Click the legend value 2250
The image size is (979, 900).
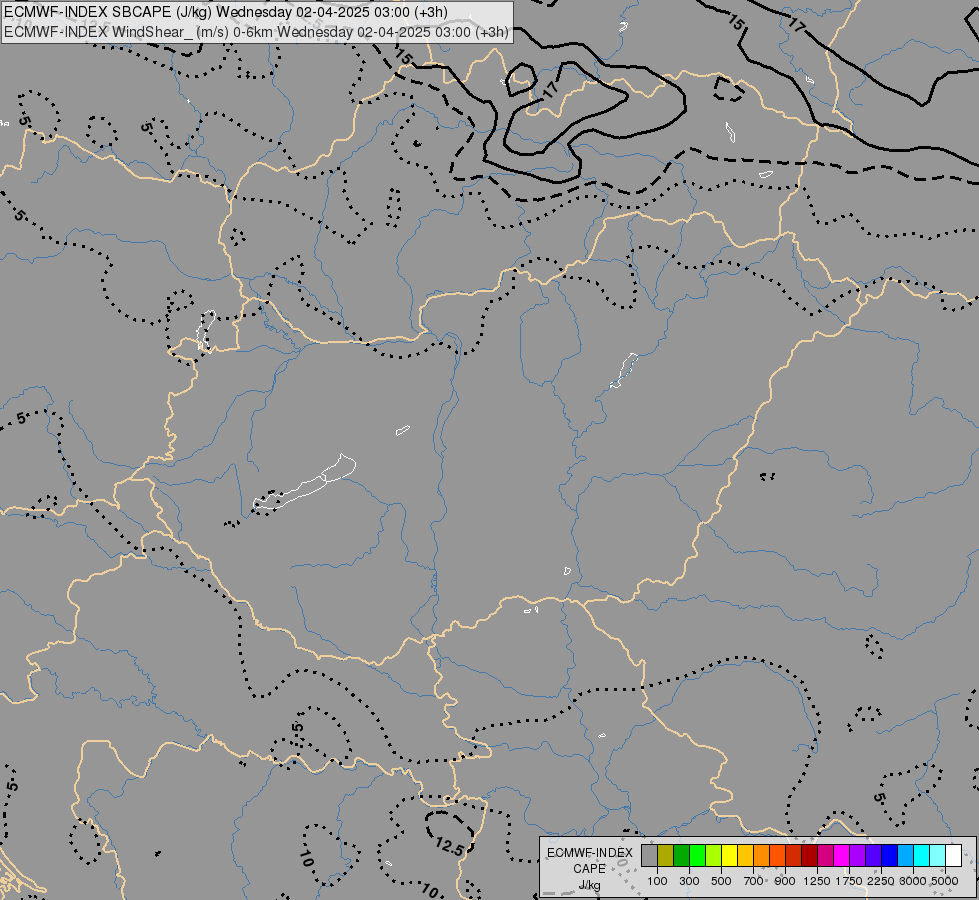click(881, 881)
